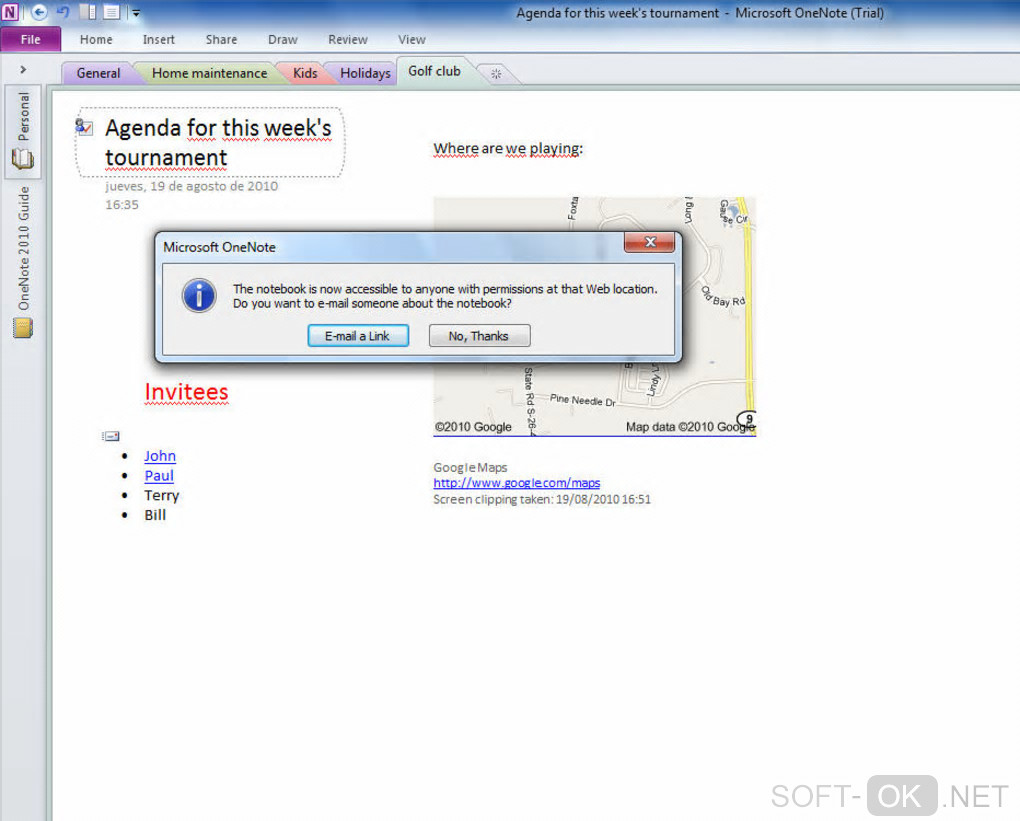
Task: Click the Personal notebook book icon
Action: [x=23, y=159]
